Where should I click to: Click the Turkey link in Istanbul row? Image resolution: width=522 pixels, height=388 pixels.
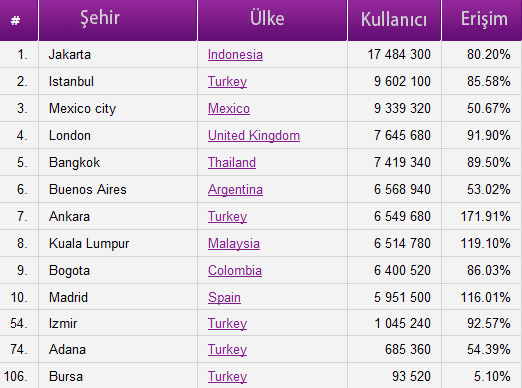coord(227,82)
